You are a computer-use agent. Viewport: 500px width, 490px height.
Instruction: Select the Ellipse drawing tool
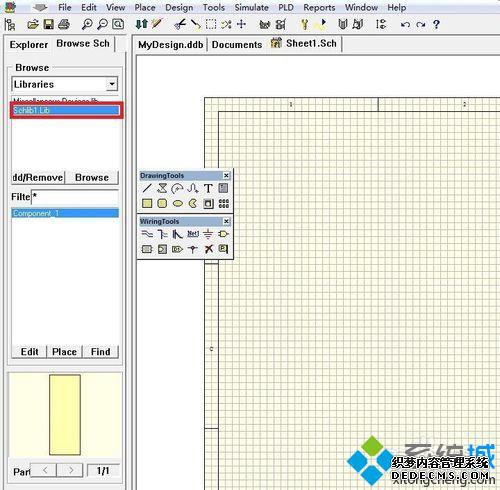tap(178, 203)
